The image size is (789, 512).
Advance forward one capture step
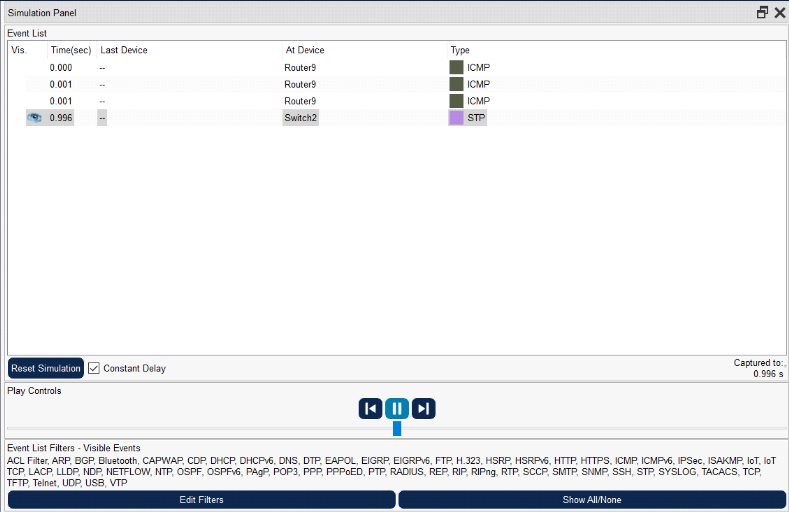point(424,408)
